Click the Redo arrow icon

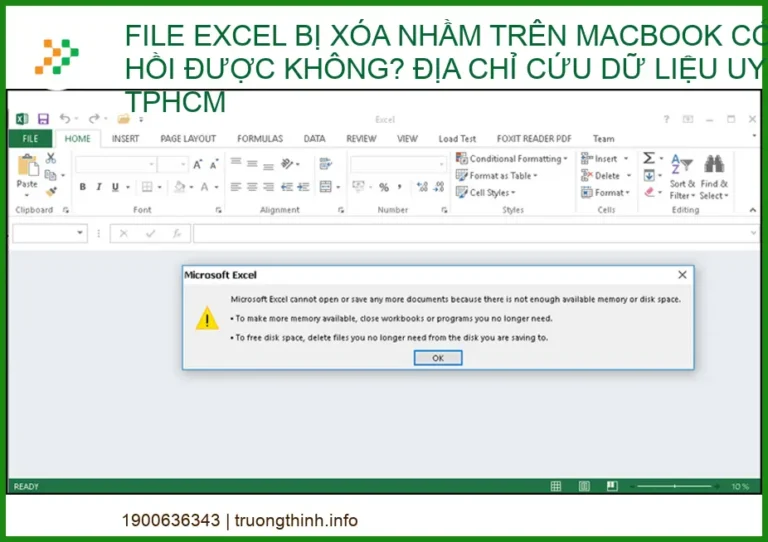click(x=94, y=118)
